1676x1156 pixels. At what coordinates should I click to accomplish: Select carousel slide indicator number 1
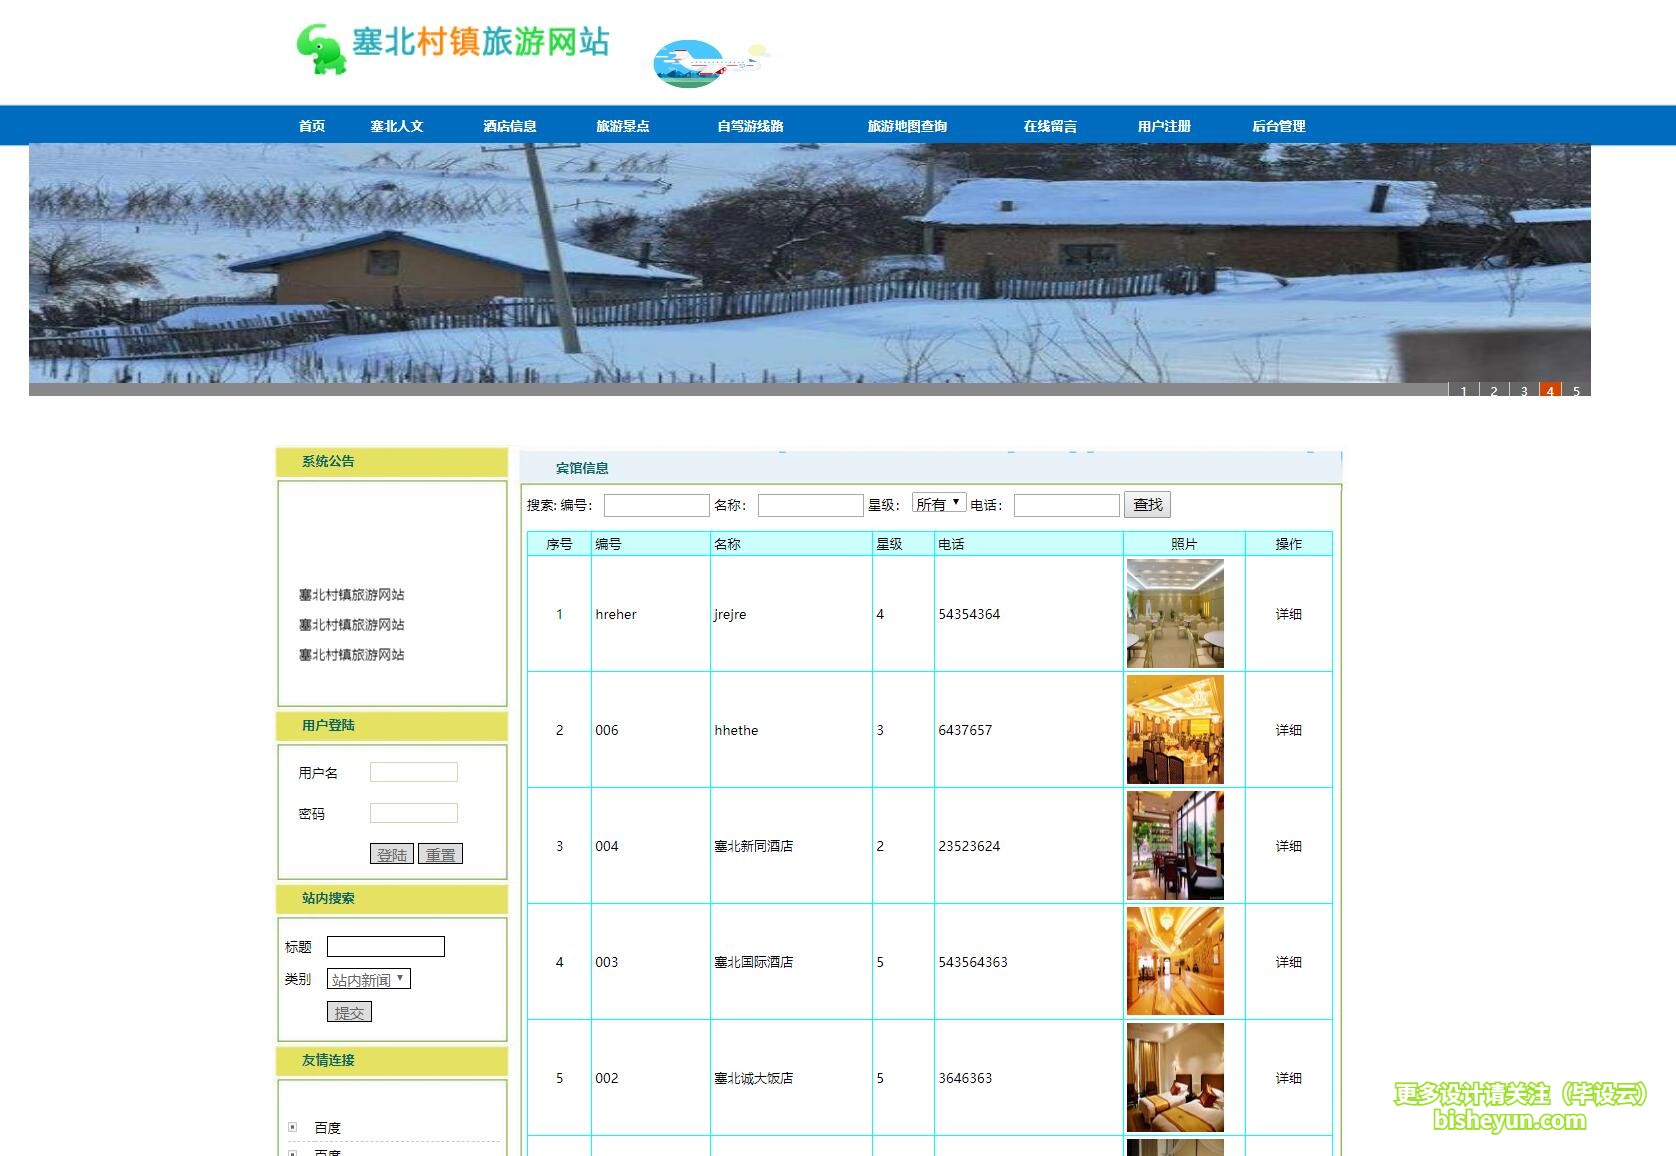click(x=1463, y=391)
